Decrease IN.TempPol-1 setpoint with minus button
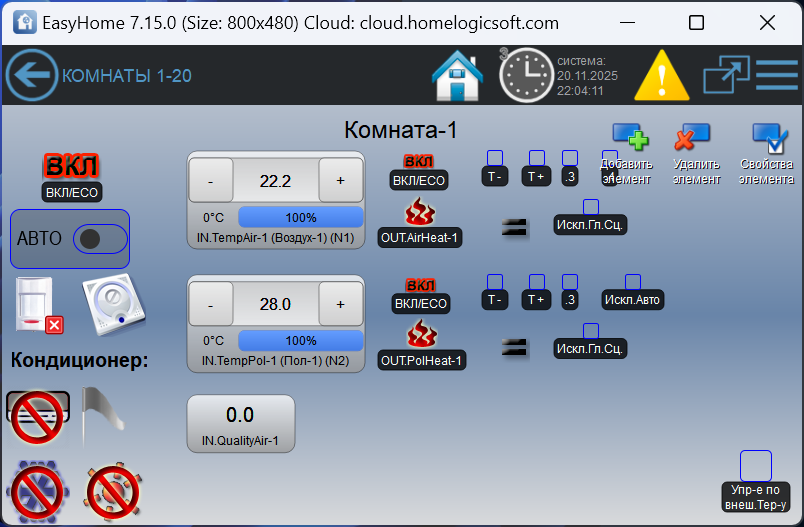This screenshot has height=527, width=804. pyautogui.click(x=210, y=304)
